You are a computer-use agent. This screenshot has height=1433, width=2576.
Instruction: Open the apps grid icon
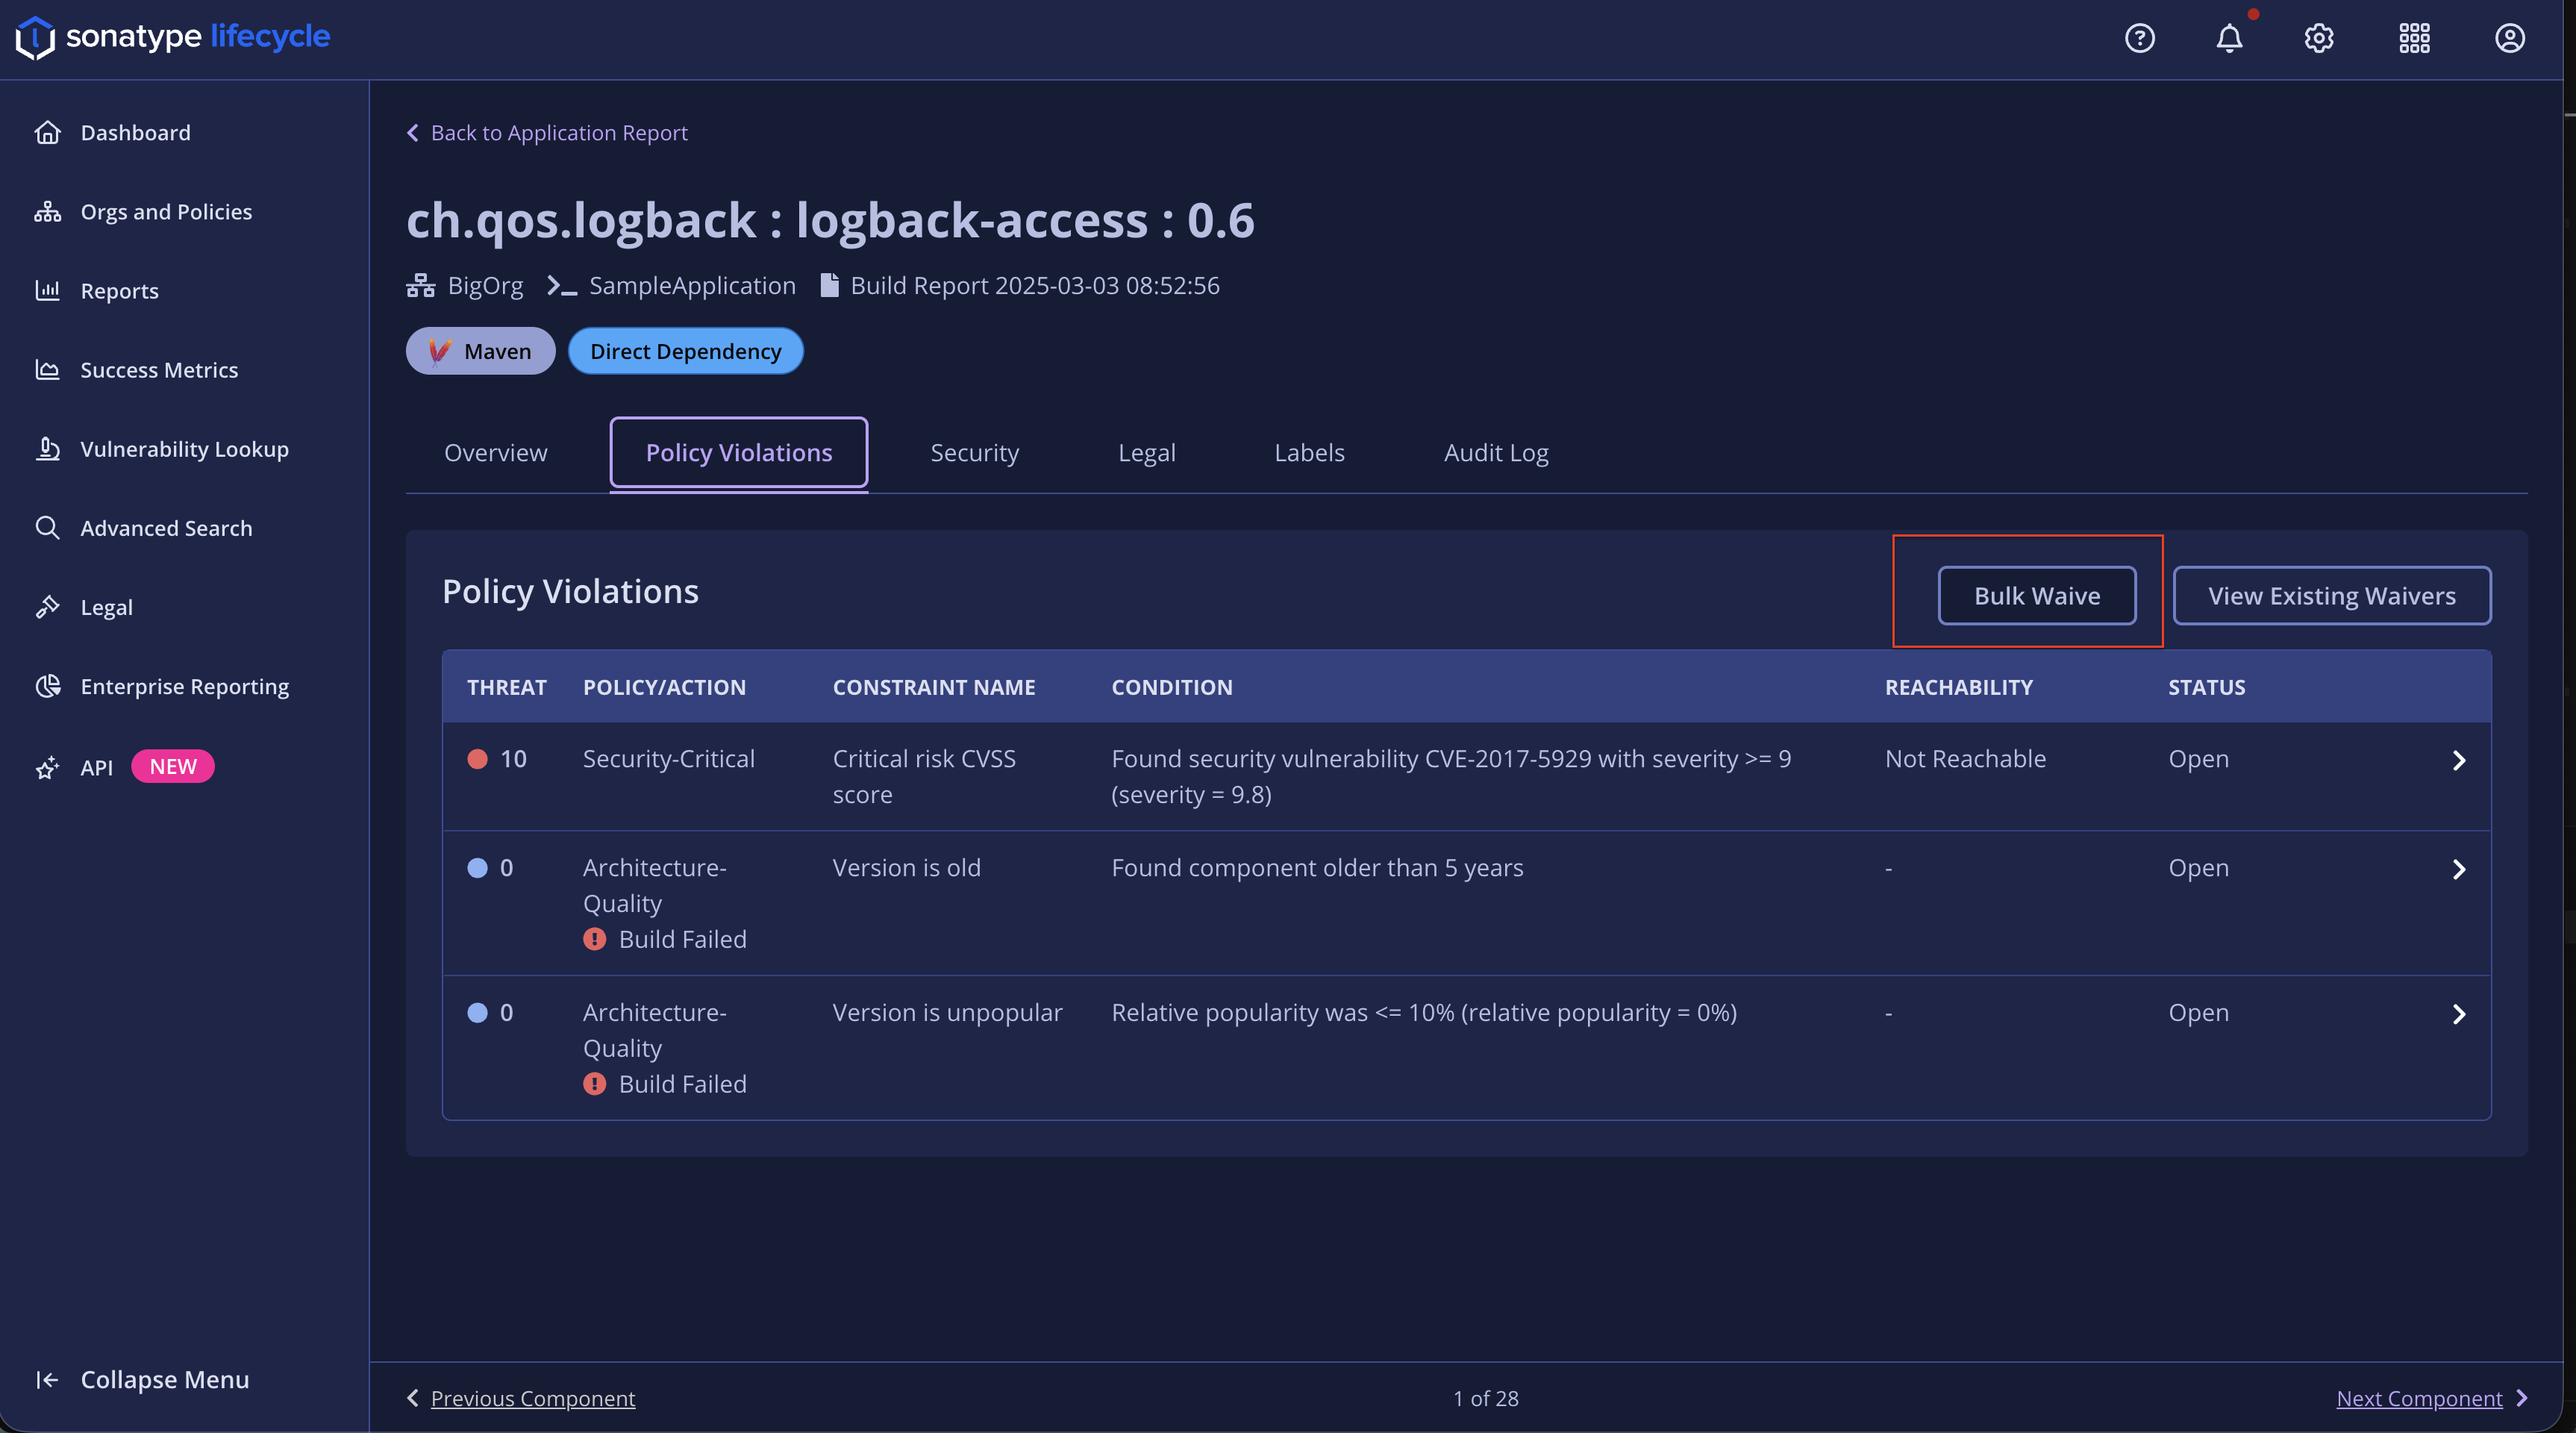pos(2414,38)
